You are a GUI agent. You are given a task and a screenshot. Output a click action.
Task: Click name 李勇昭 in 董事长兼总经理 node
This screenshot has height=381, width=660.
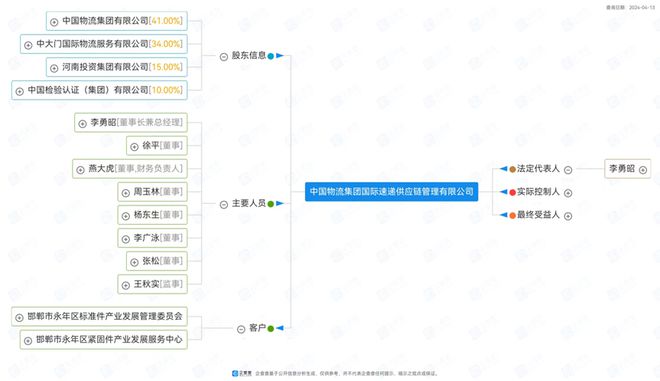pos(103,123)
